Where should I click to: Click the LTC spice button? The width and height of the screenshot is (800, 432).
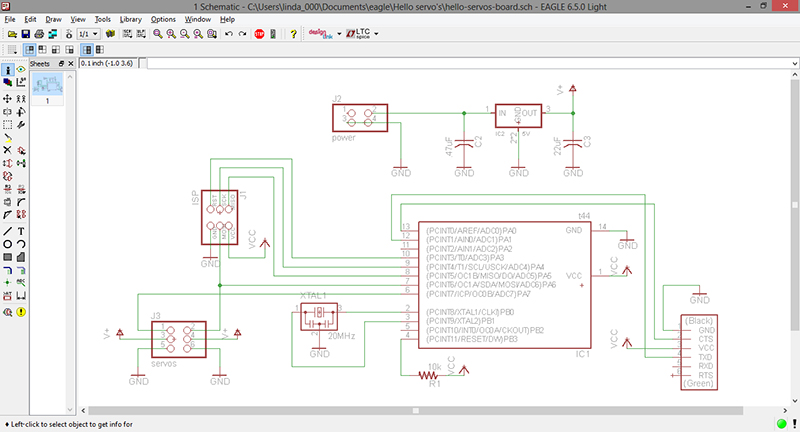tap(358, 34)
